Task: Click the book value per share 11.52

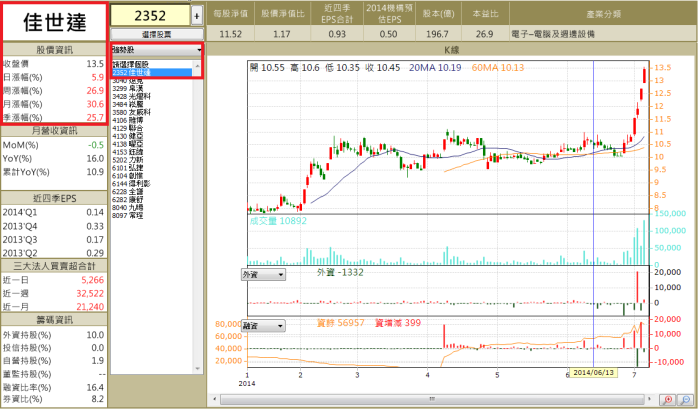Action: tap(230, 34)
